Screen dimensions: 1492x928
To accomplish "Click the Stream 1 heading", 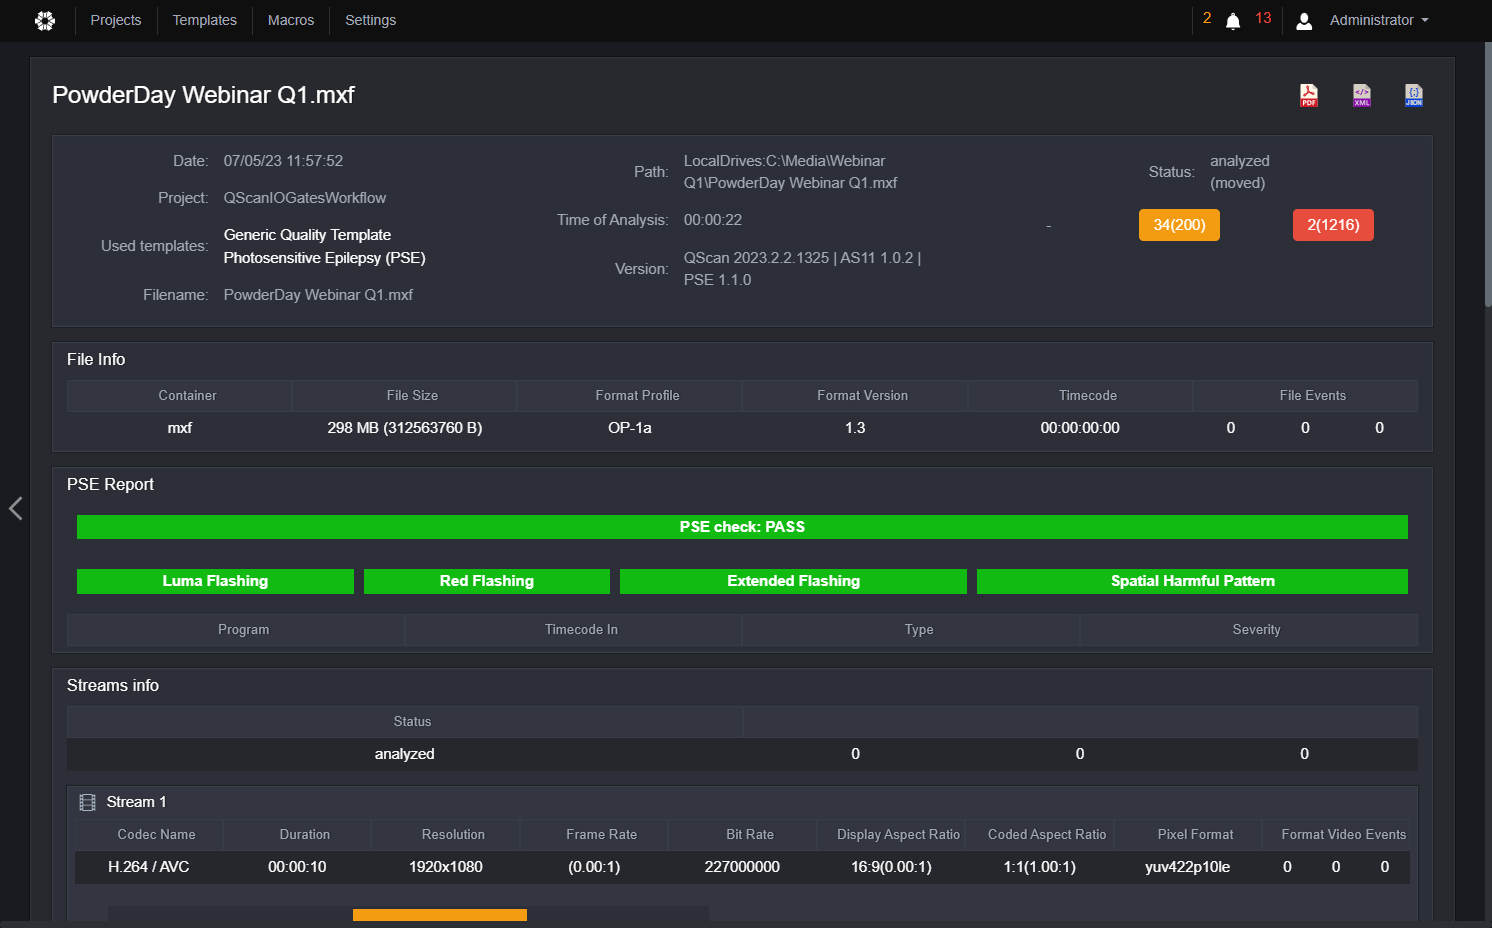I will [x=136, y=802].
